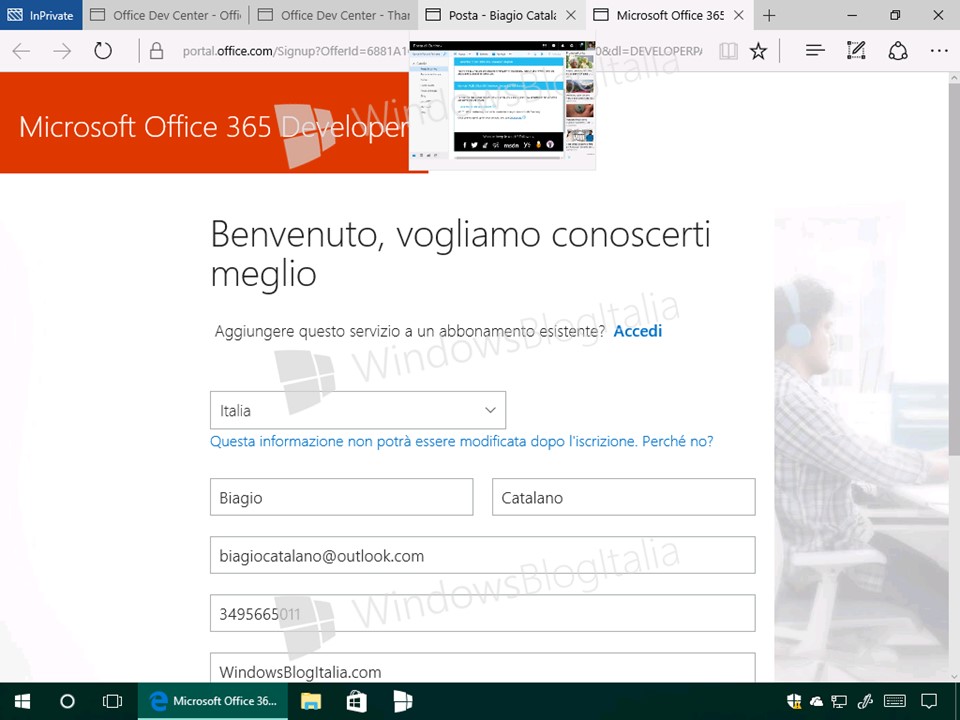The image size is (960, 720).
Task: Click the Microsoft Office 36... taskbar button
Action: (x=214, y=701)
